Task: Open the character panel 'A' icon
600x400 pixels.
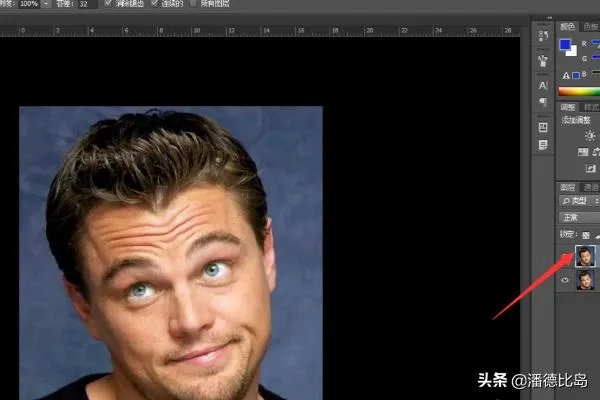Action: (x=543, y=85)
